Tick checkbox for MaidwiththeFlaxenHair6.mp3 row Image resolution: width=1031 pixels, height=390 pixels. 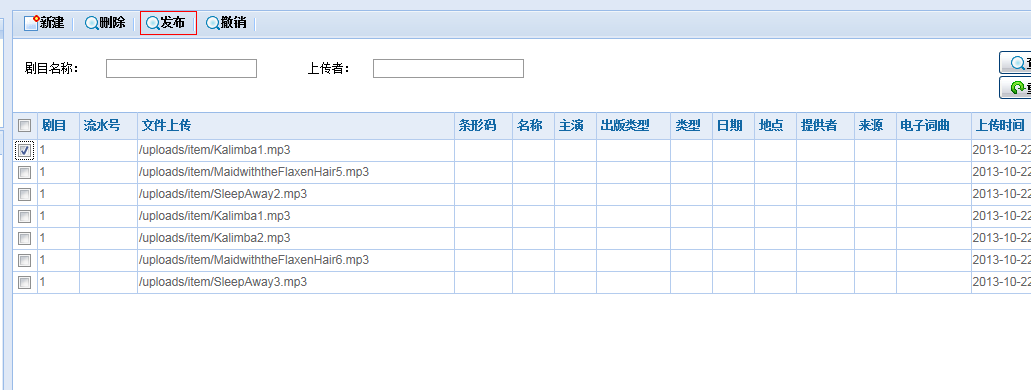pyautogui.click(x=24, y=260)
